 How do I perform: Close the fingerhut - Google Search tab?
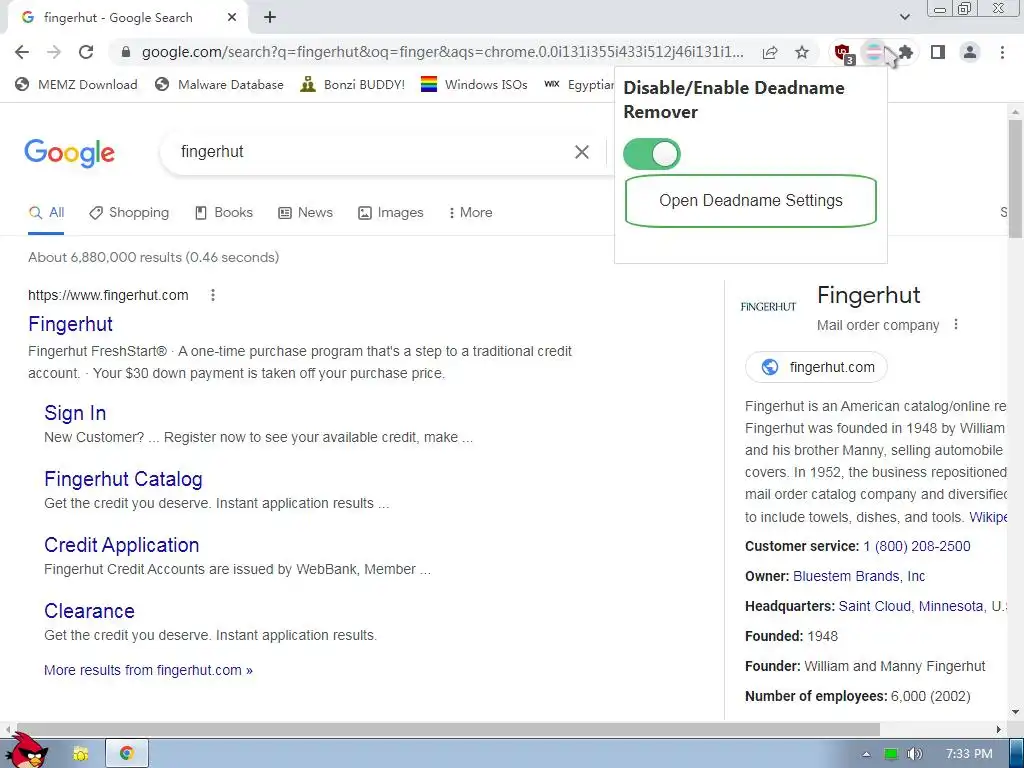[x=232, y=18]
